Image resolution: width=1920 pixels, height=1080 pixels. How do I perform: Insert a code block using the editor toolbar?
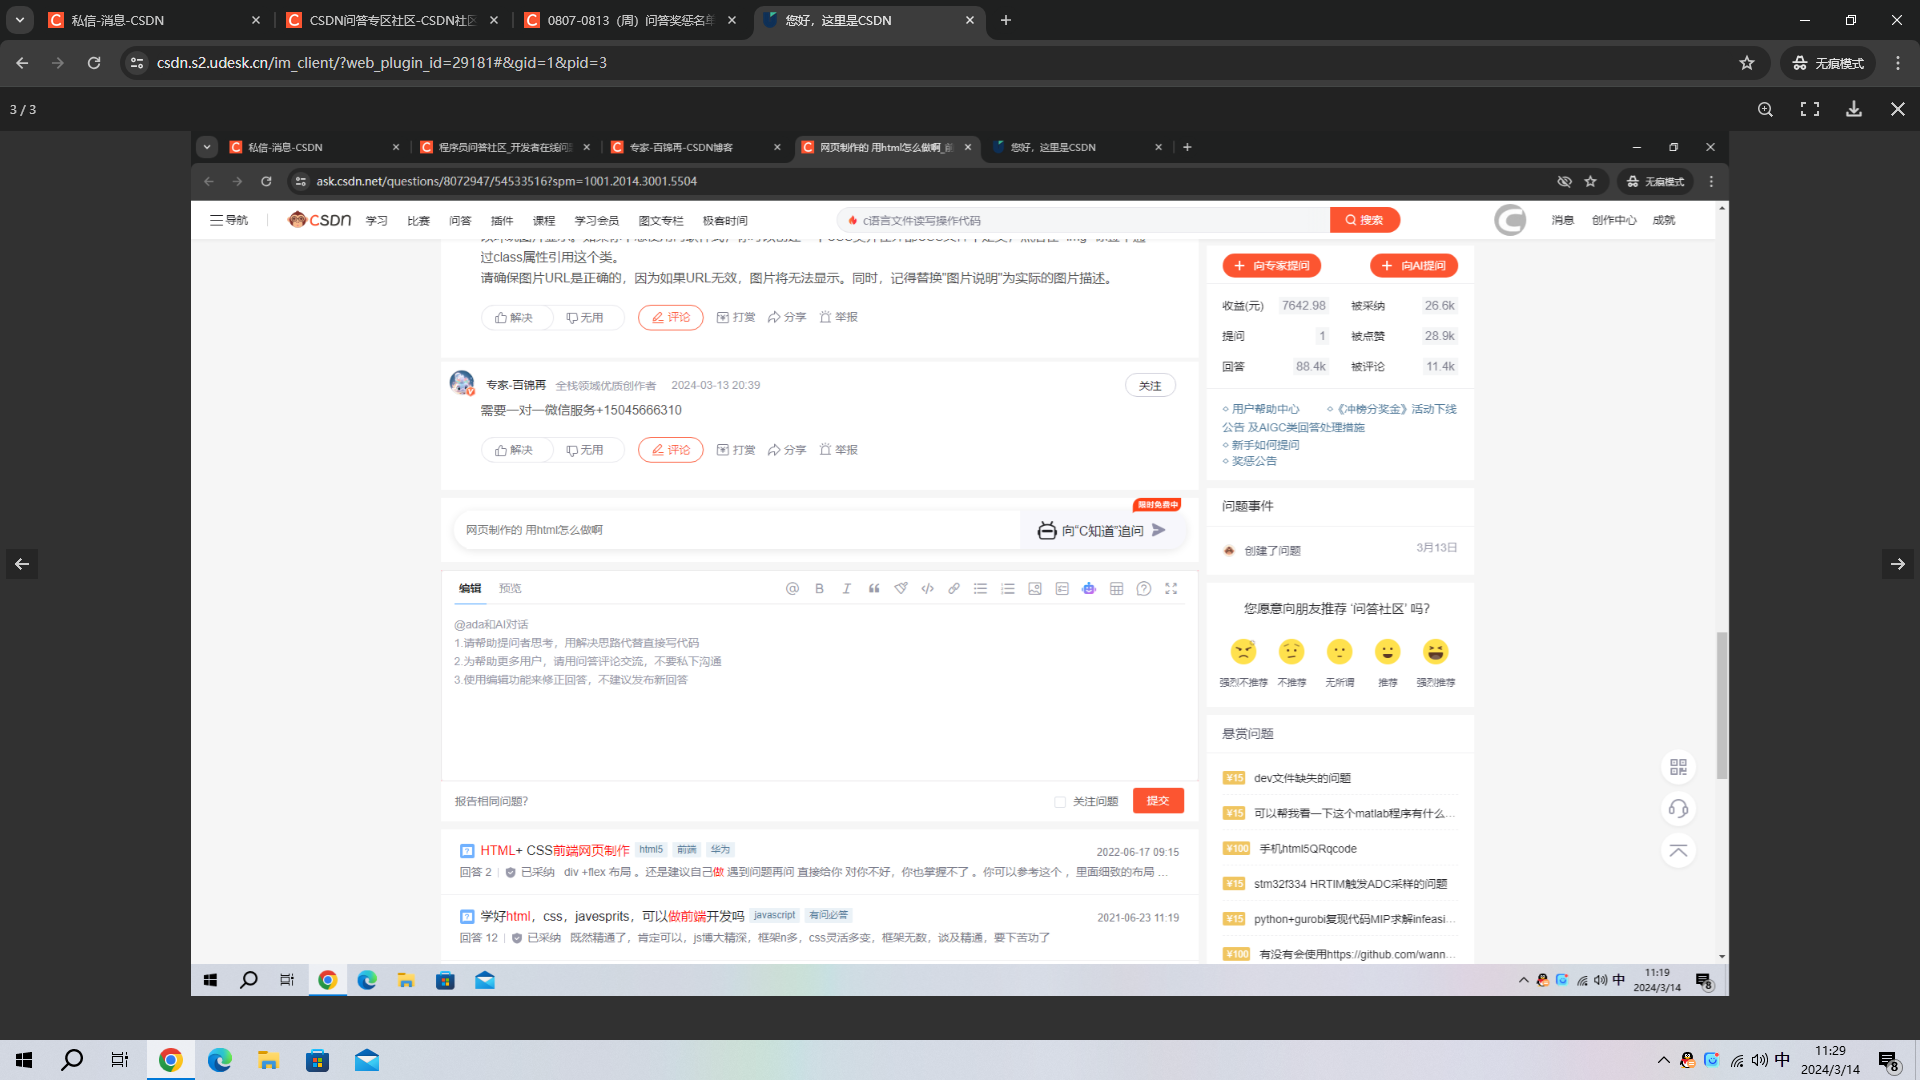pyautogui.click(x=927, y=588)
